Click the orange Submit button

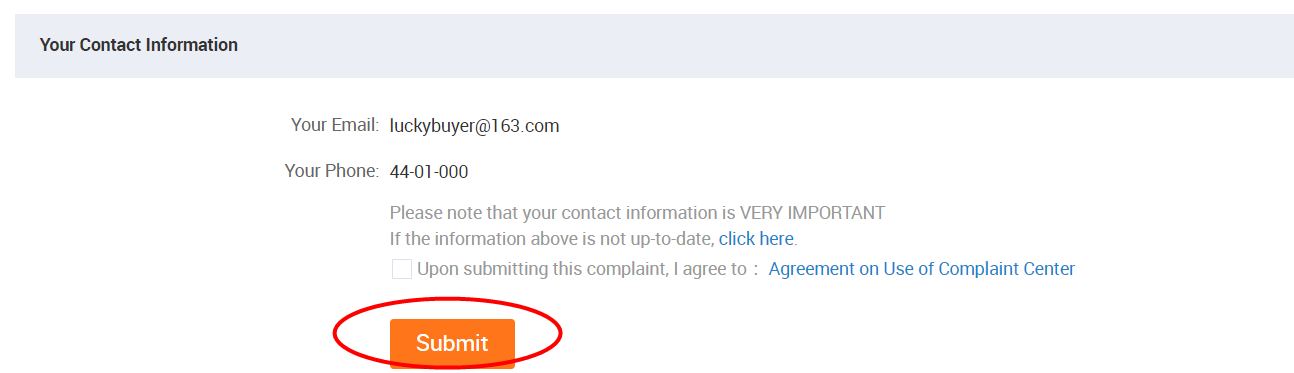coord(452,343)
